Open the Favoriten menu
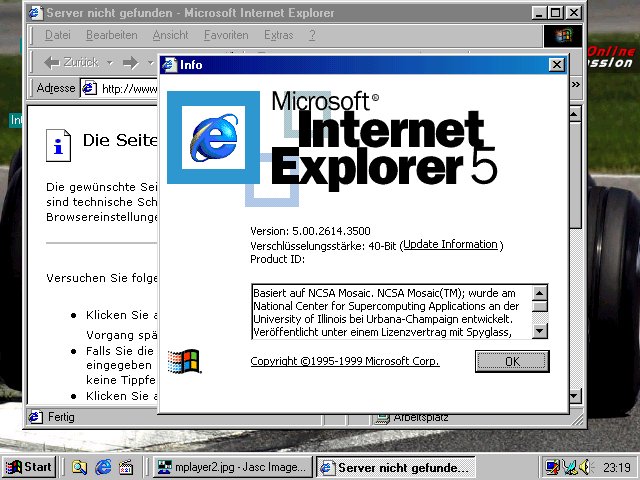The height and width of the screenshot is (480, 640). click(226, 35)
